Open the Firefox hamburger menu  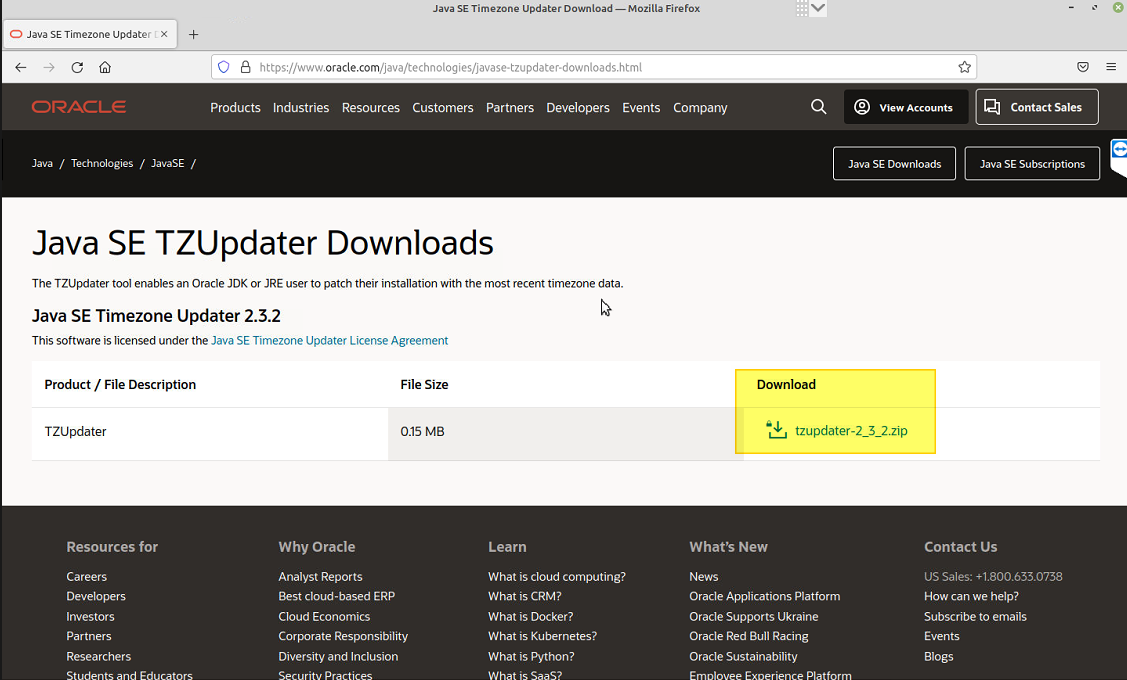1111,67
